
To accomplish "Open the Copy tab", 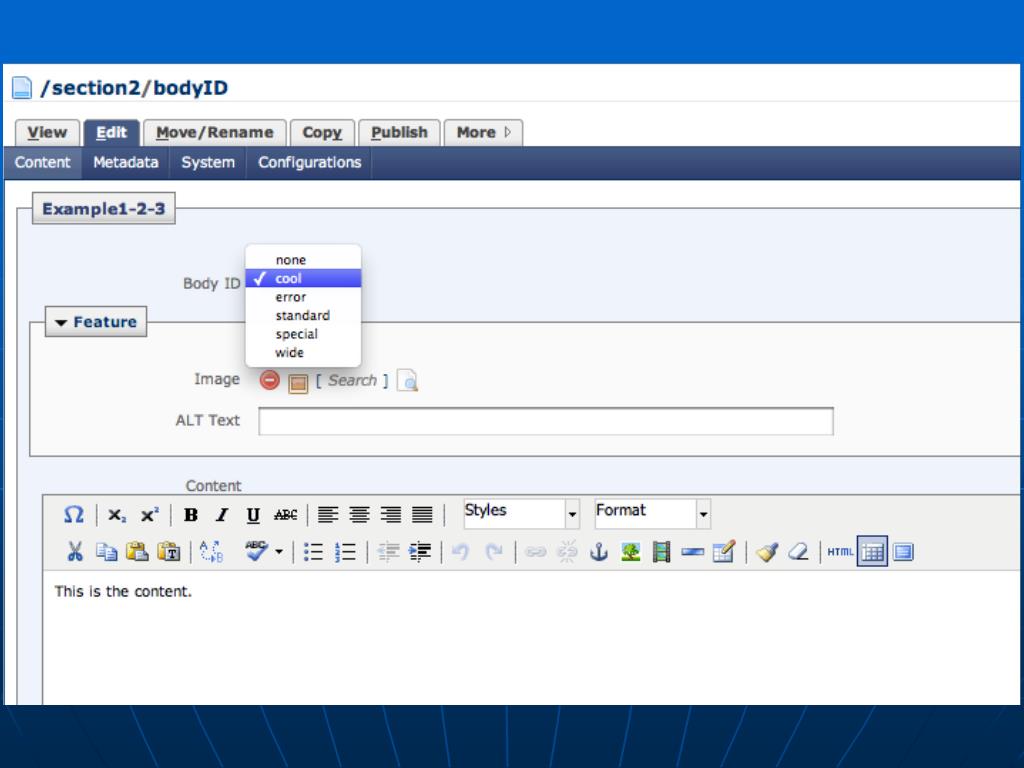I will pos(322,133).
